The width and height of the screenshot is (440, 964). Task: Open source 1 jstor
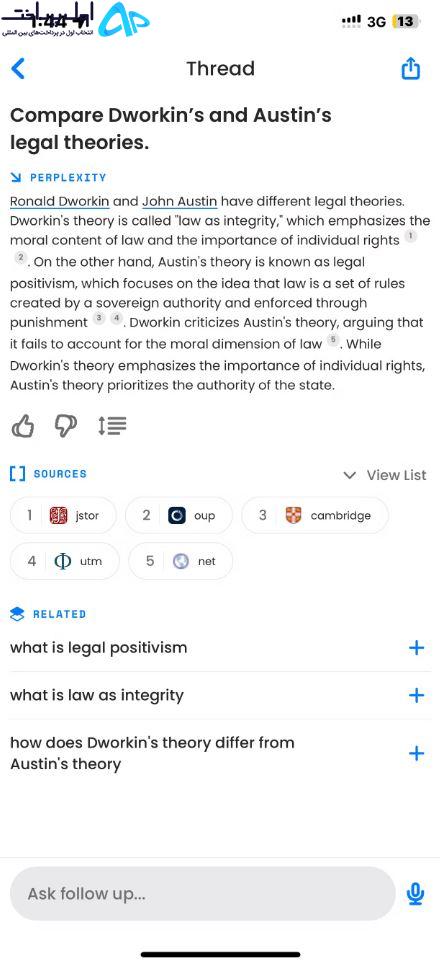tap(63, 515)
